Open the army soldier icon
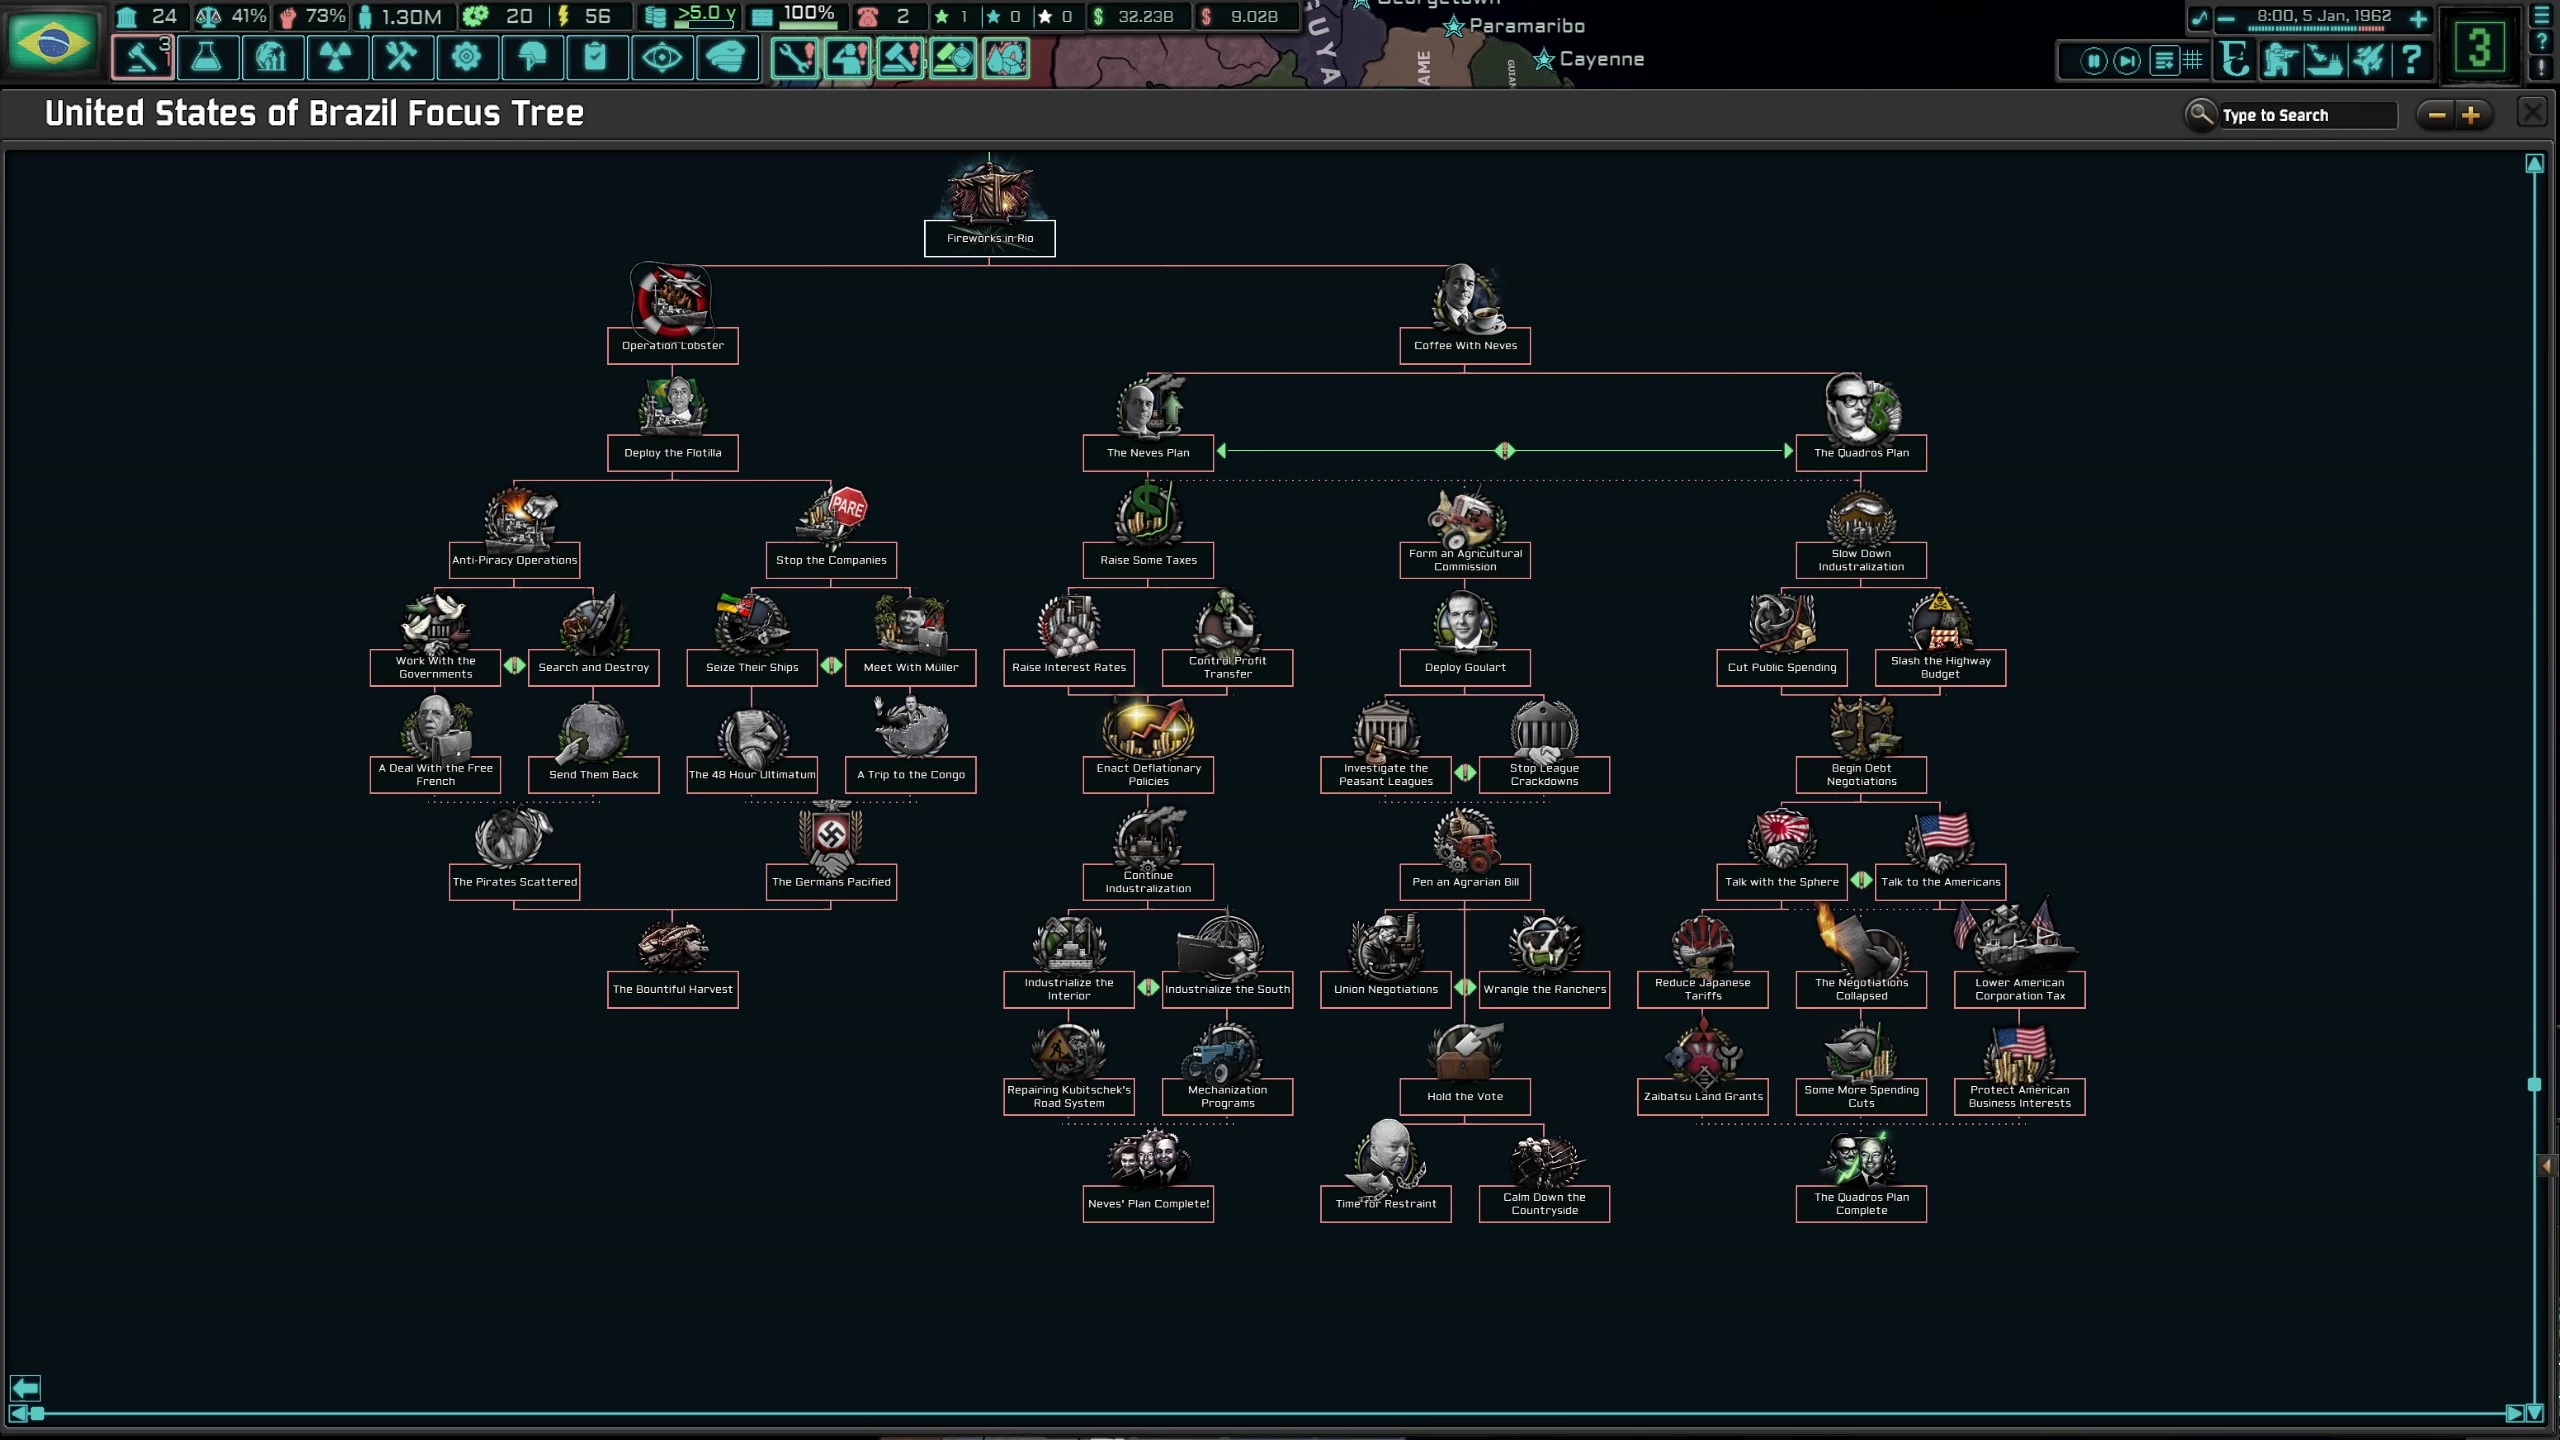The width and height of the screenshot is (2560, 1440). (2279, 59)
